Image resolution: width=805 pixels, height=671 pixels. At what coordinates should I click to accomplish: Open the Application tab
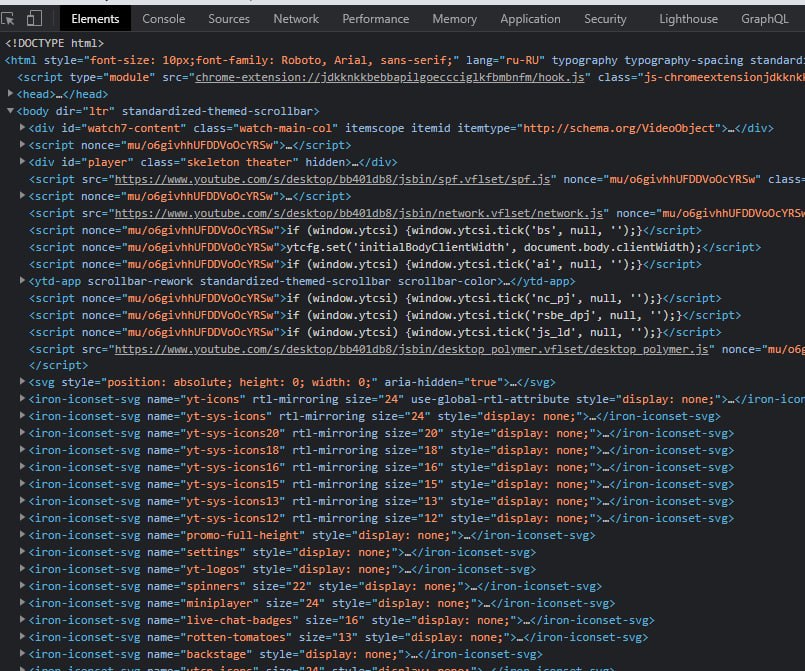pyautogui.click(x=530, y=19)
